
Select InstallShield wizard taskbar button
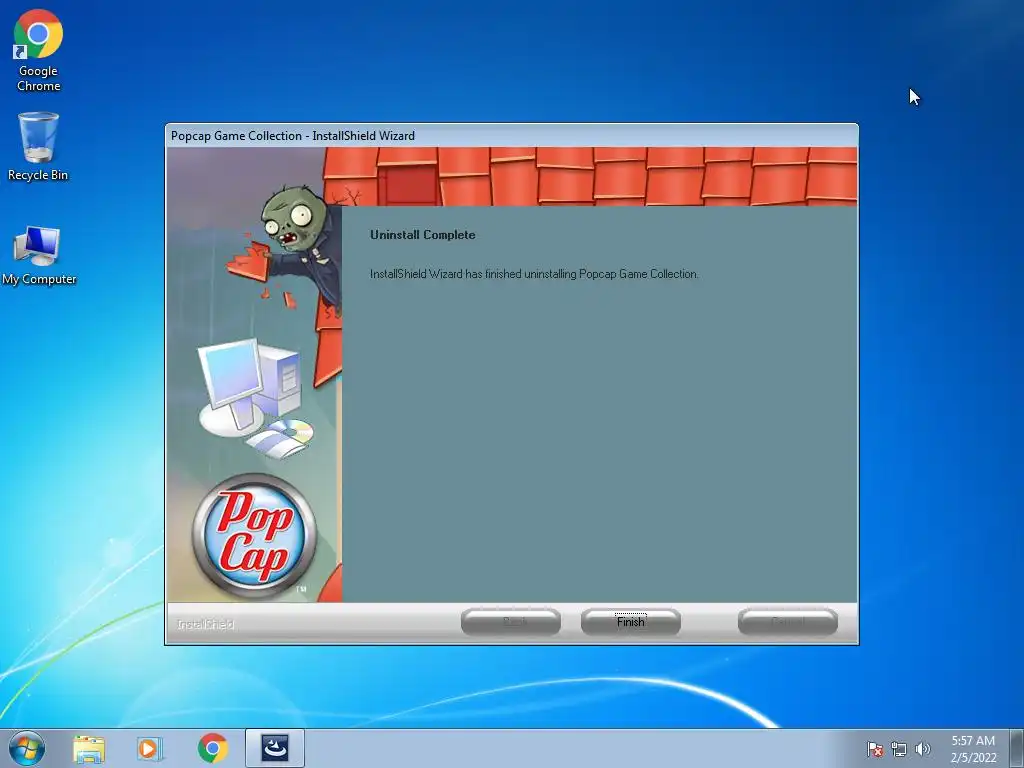point(275,748)
